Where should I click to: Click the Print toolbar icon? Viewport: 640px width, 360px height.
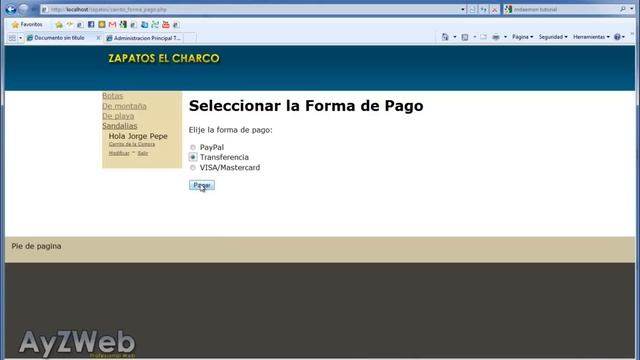[496, 37]
